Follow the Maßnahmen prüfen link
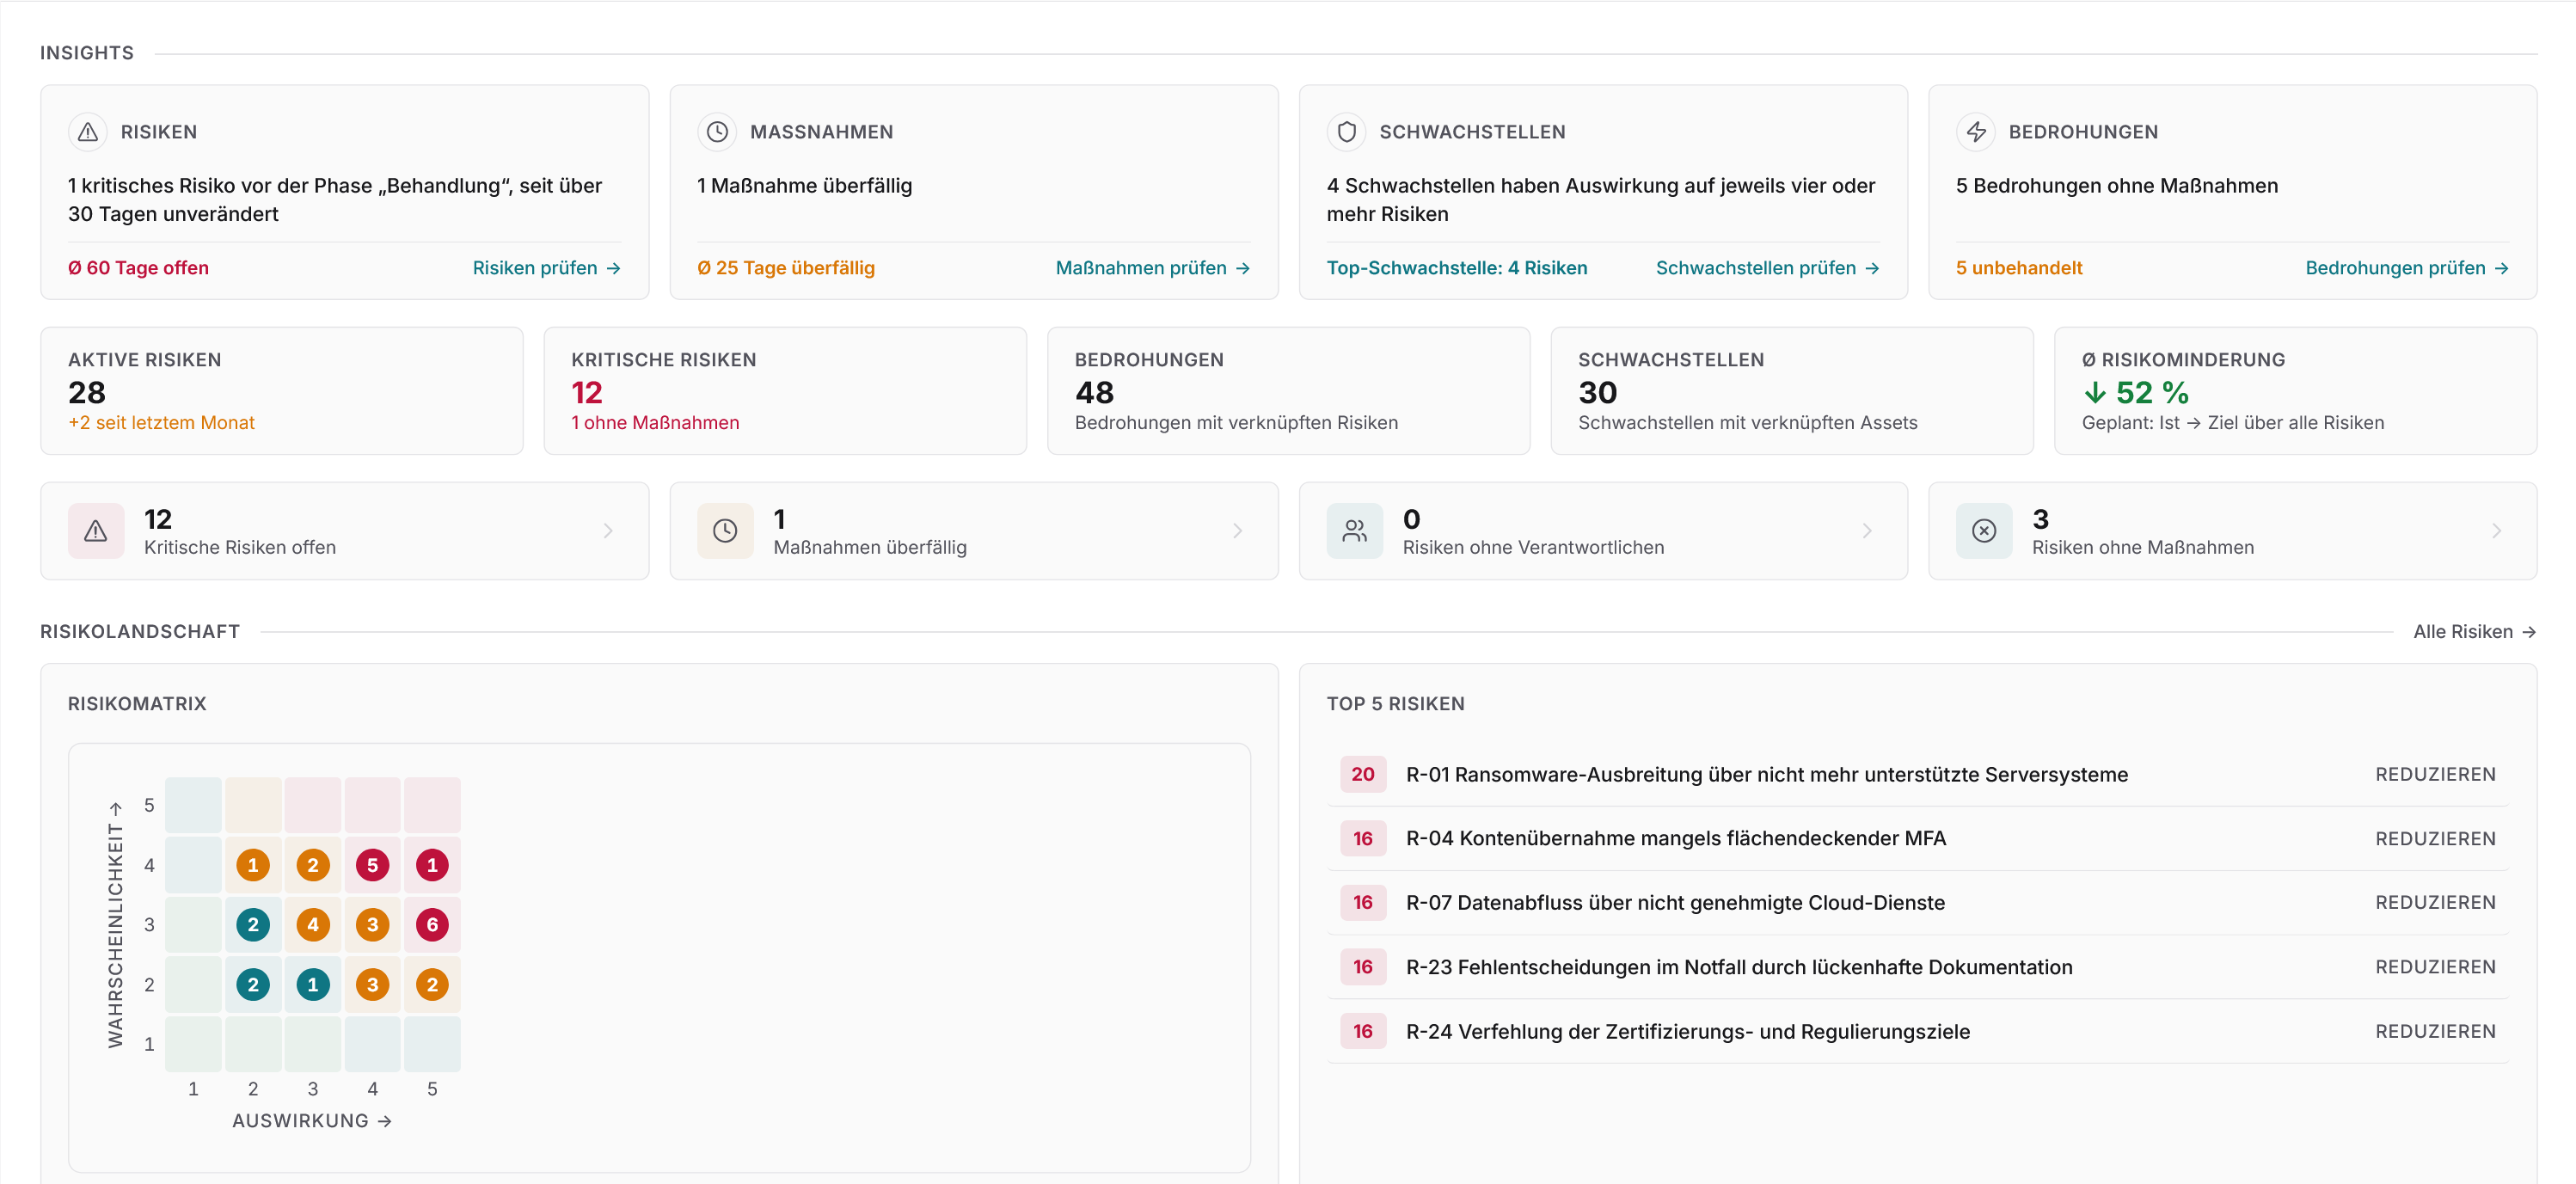Screen dimensions: 2576x1184 click(x=1153, y=268)
